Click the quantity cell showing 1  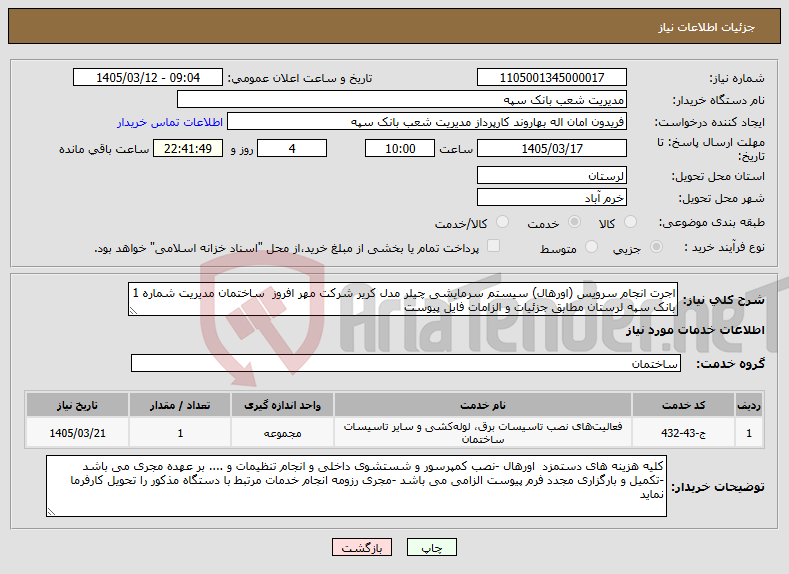[180, 433]
